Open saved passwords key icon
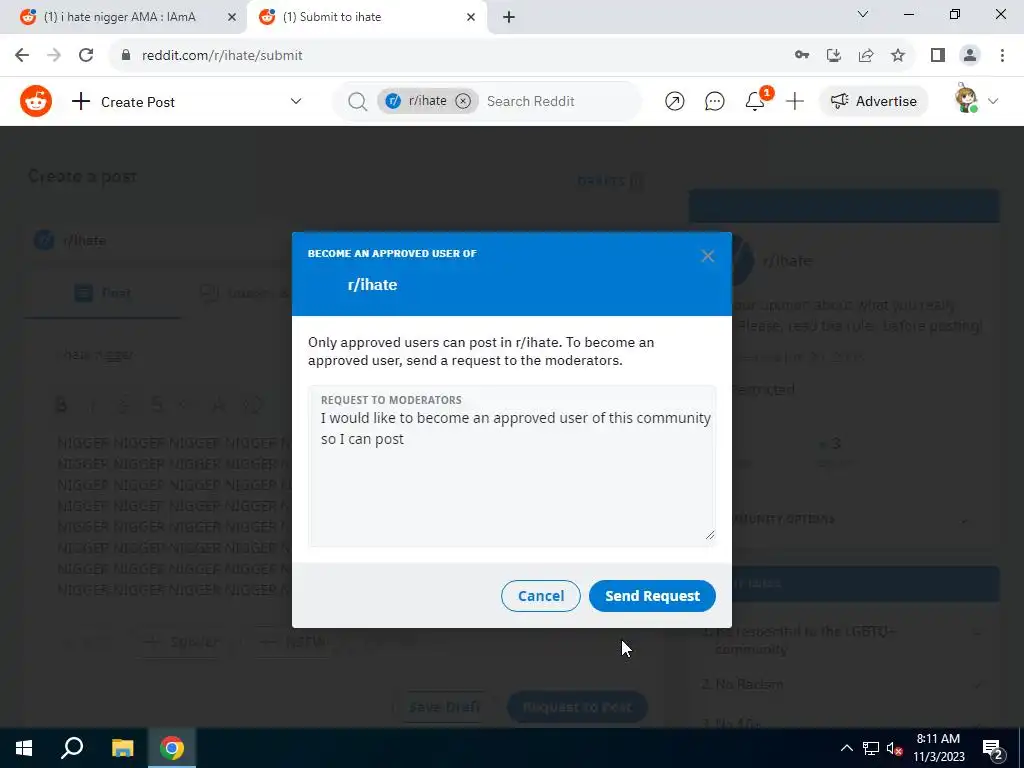The image size is (1024, 768). click(802, 56)
